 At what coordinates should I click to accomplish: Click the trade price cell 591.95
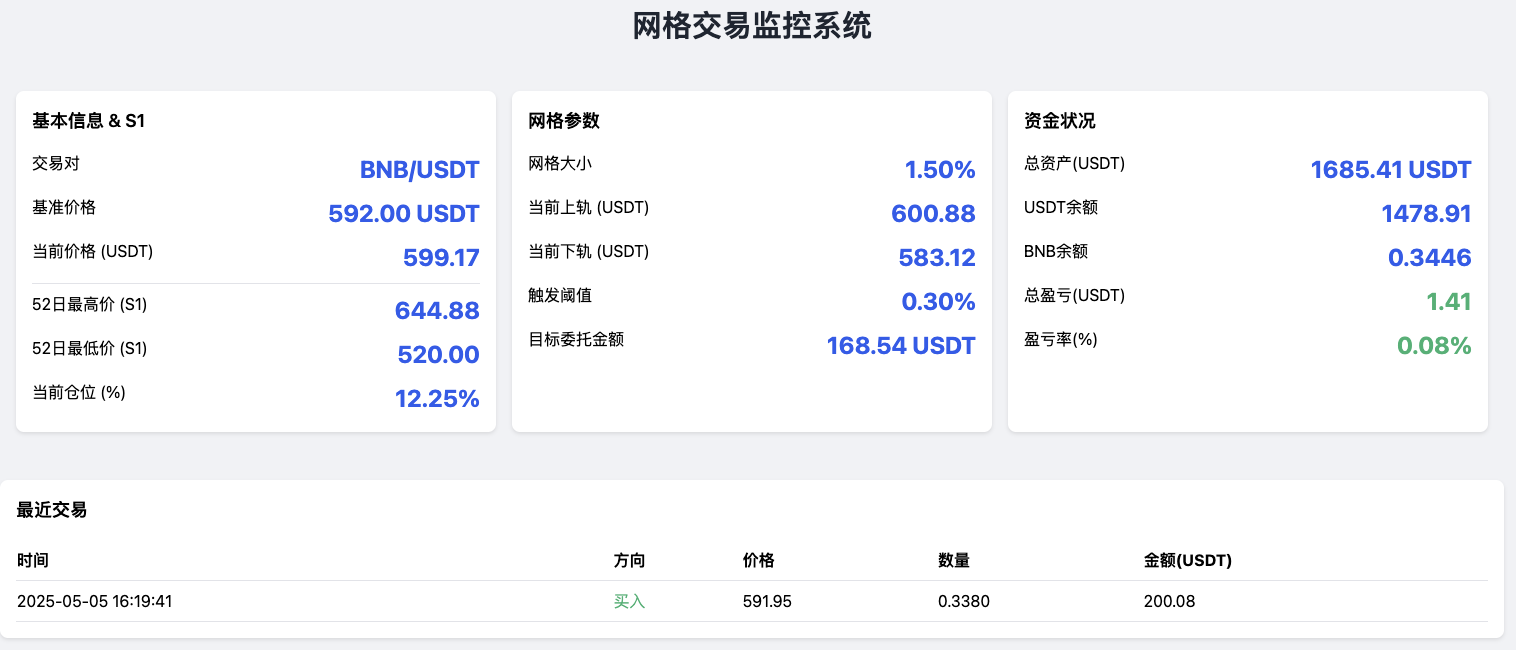pyautogui.click(x=768, y=601)
